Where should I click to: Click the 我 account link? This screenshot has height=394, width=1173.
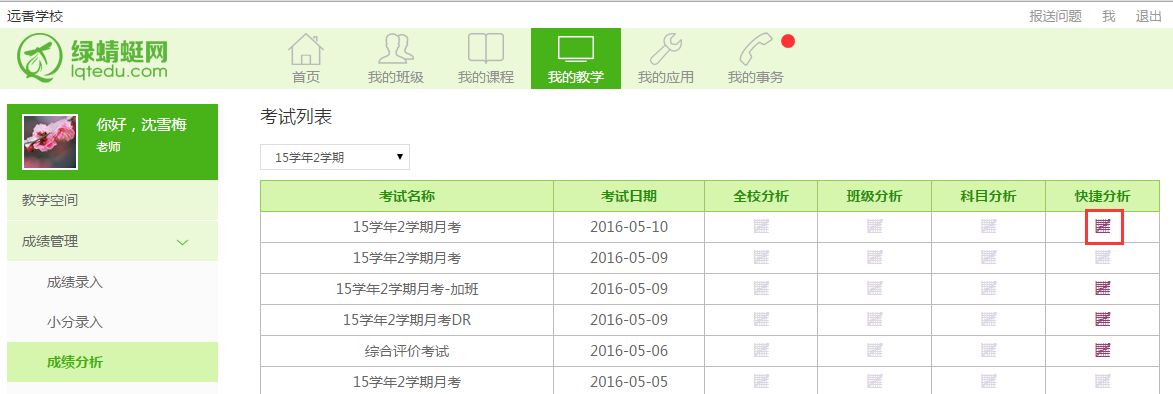coord(1109,16)
